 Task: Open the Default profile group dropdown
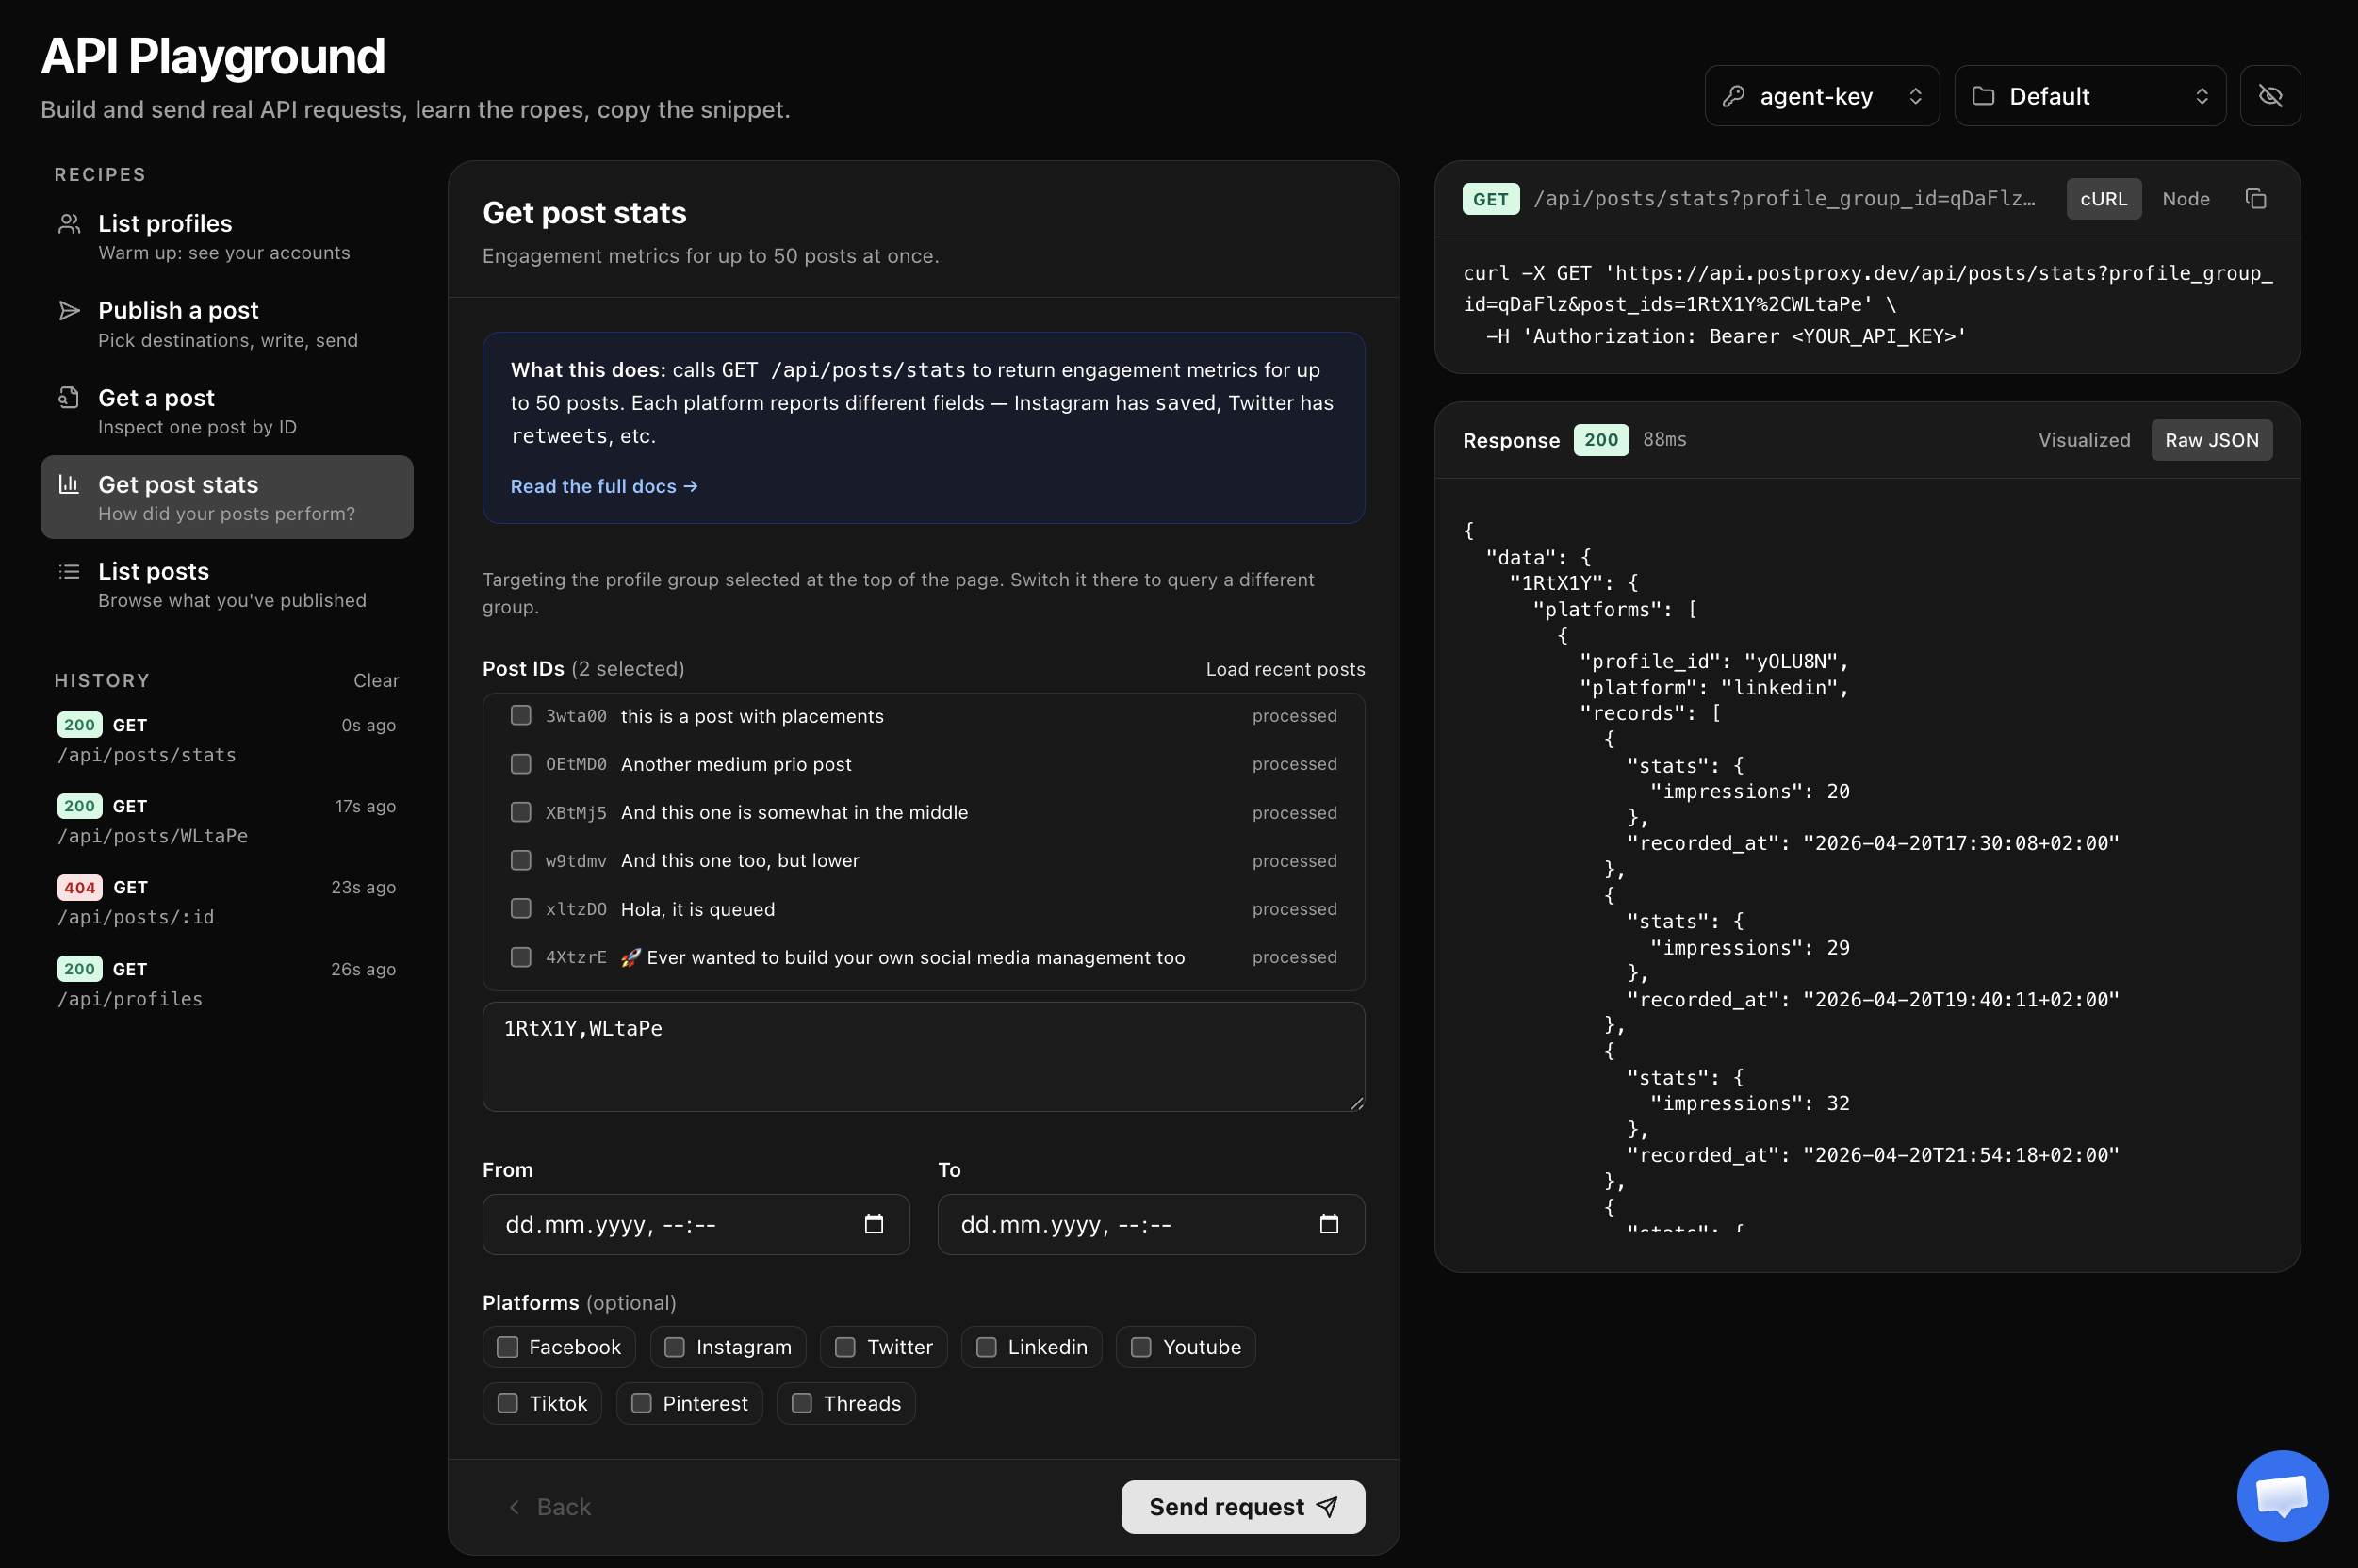[2090, 96]
